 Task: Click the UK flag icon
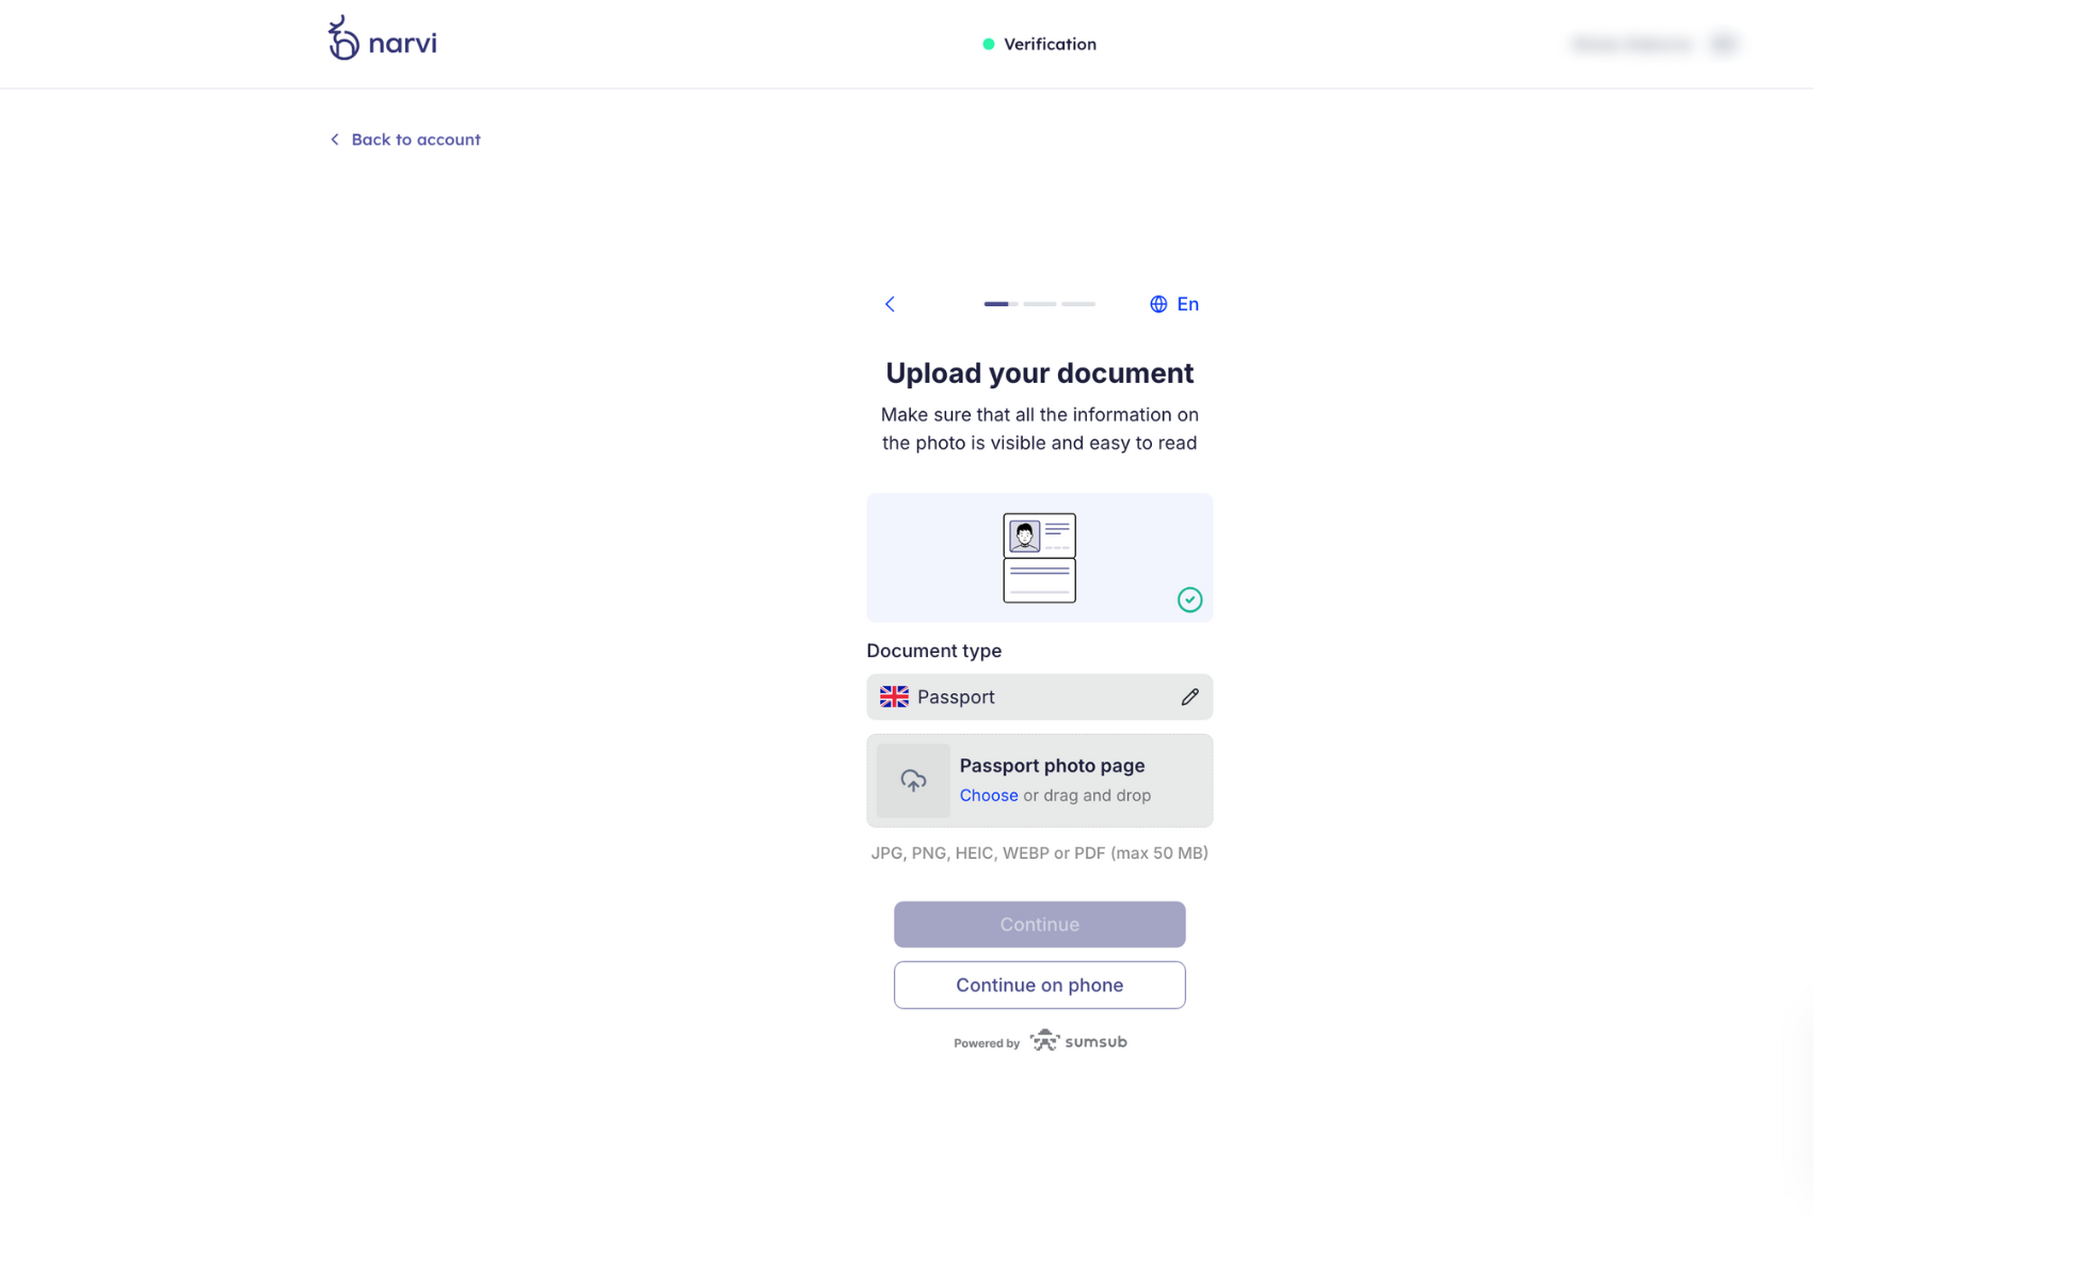[894, 697]
